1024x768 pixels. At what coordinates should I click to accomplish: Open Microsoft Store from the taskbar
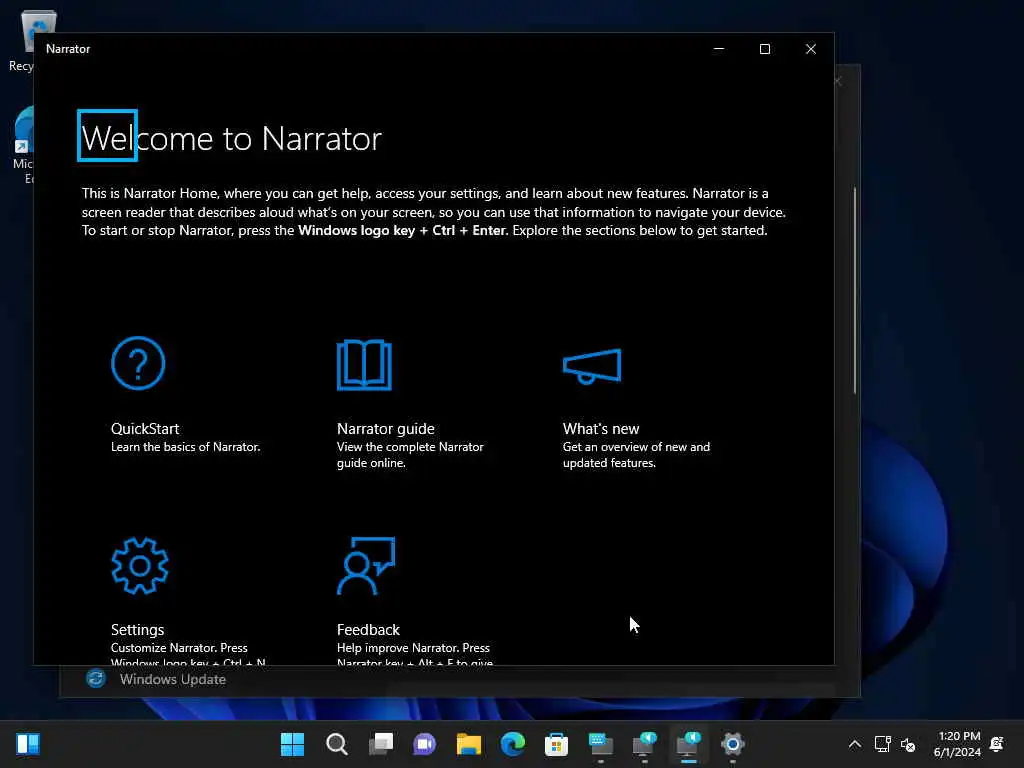[x=556, y=744]
